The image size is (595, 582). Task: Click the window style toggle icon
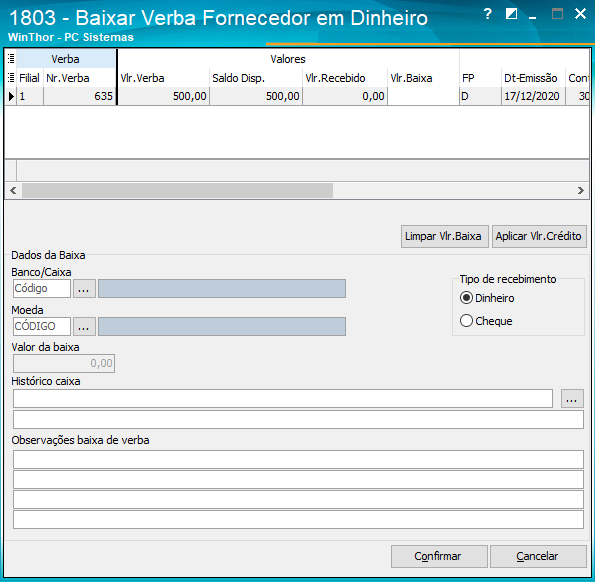(511, 14)
